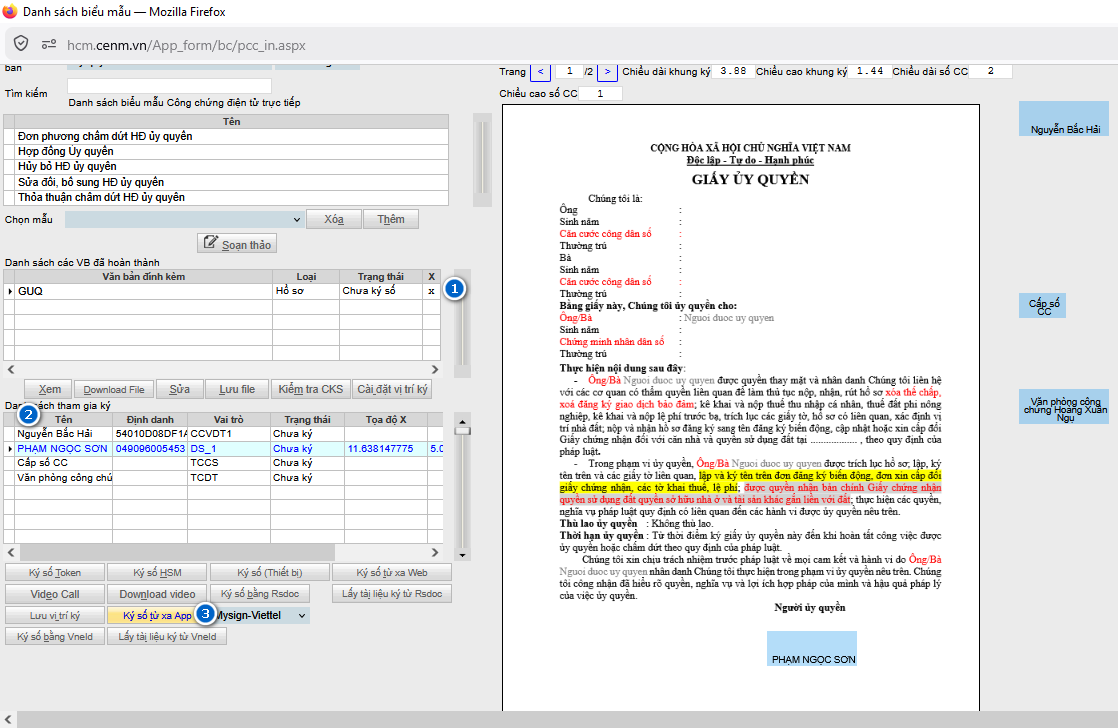
Task: Click Chiều dài số CC value field
Action: [990, 71]
